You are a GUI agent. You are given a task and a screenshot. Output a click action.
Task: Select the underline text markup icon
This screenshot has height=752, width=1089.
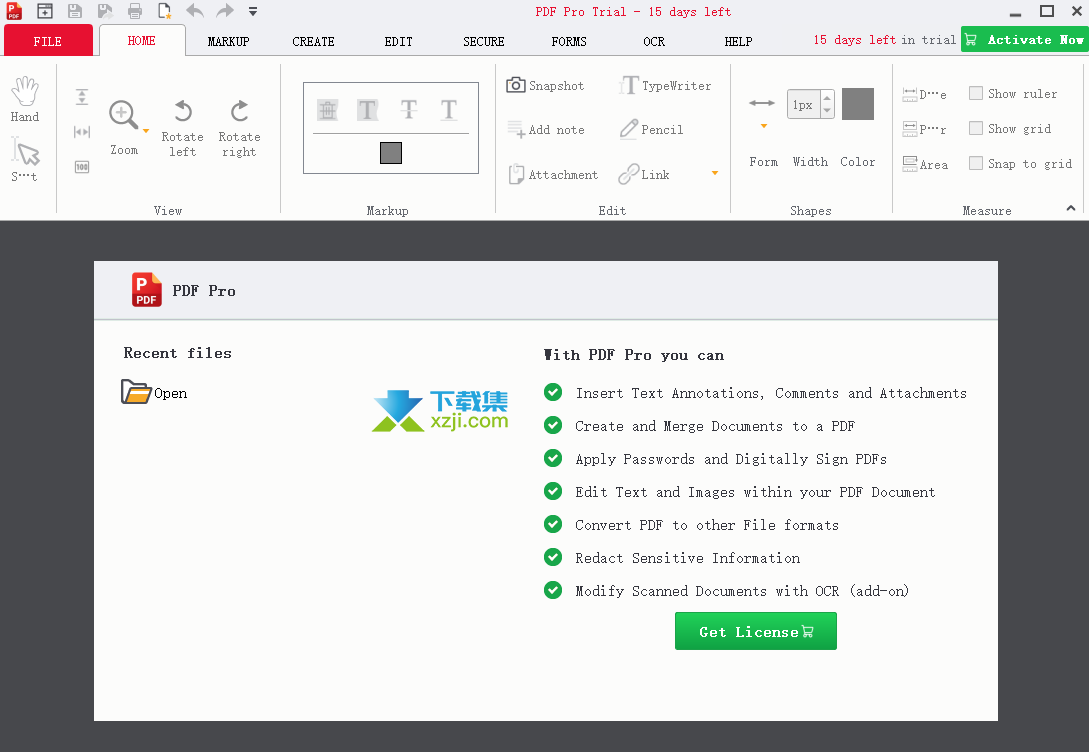(x=449, y=110)
